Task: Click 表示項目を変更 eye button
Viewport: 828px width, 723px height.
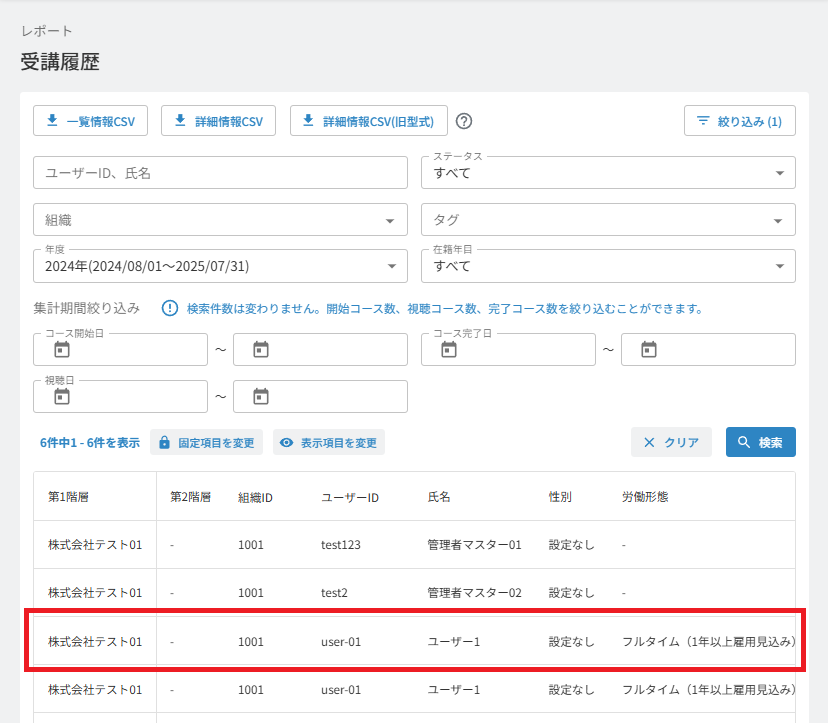Action: (329, 442)
